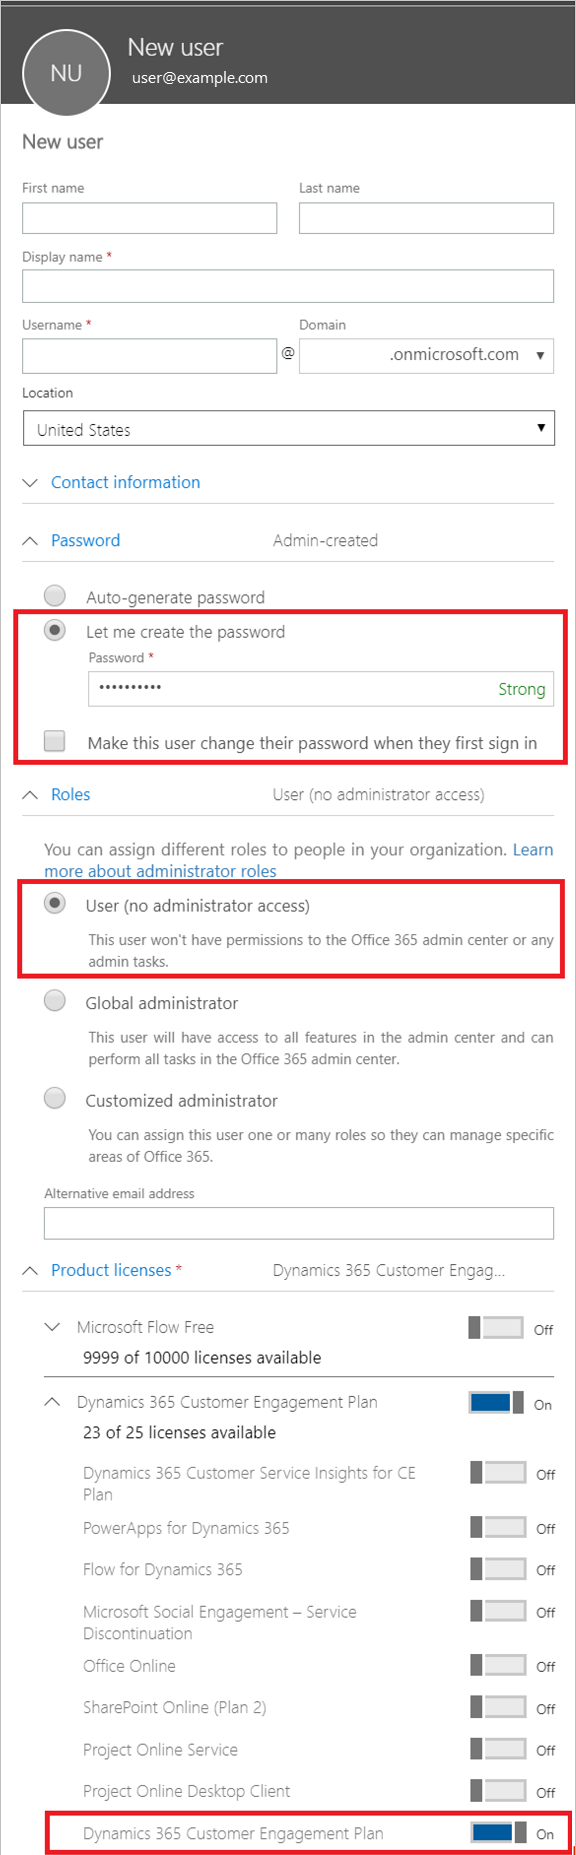Toggle Microsoft Flow Free license on
576x1855 pixels.
pos(496,1328)
